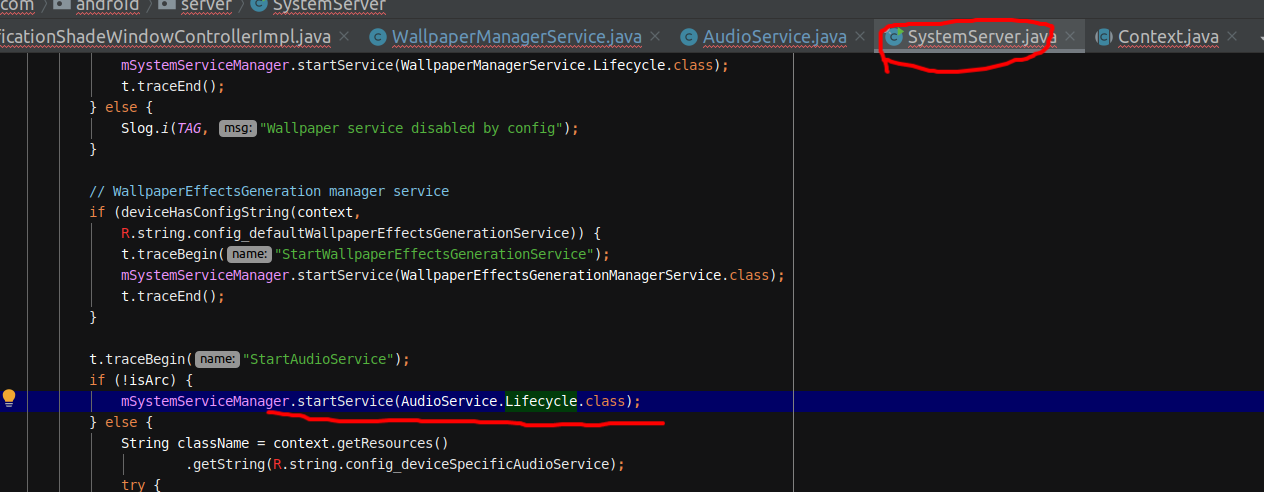The width and height of the screenshot is (1264, 492).
Task: Click 'name:' hint before StartAudioService string
Action: point(217,359)
